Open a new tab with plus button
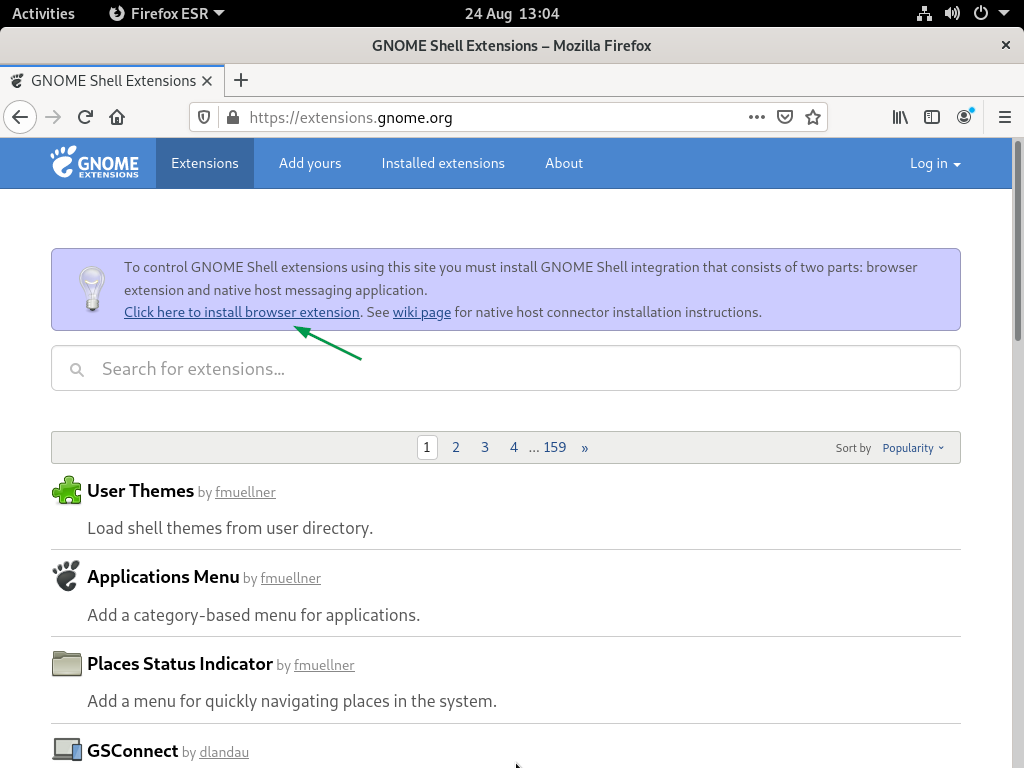The image size is (1024, 768). coord(241,80)
